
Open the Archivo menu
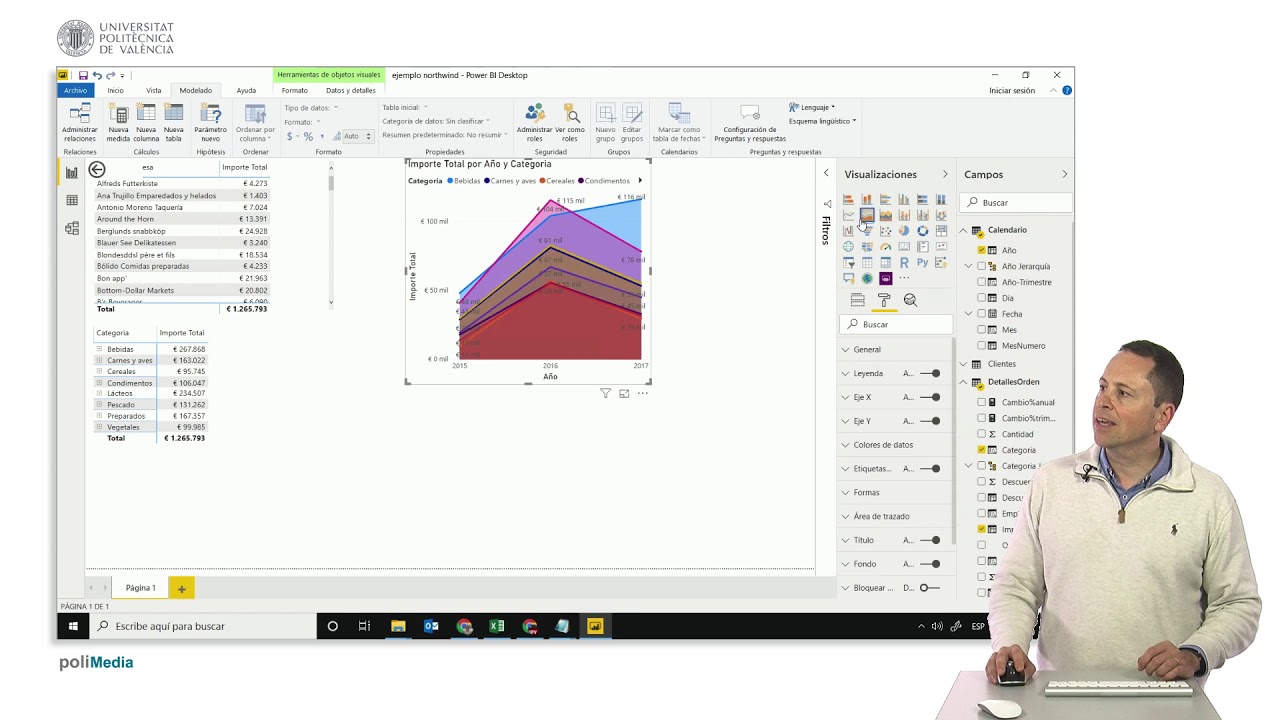click(x=75, y=90)
